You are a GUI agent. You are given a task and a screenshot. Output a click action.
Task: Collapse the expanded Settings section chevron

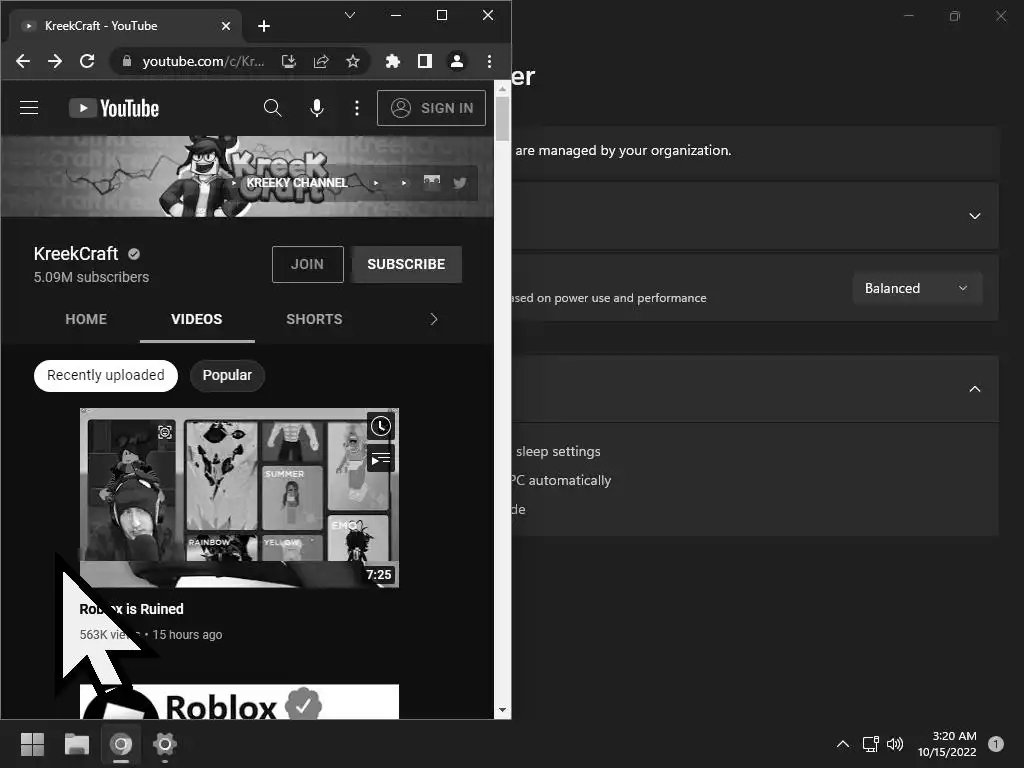pos(974,389)
